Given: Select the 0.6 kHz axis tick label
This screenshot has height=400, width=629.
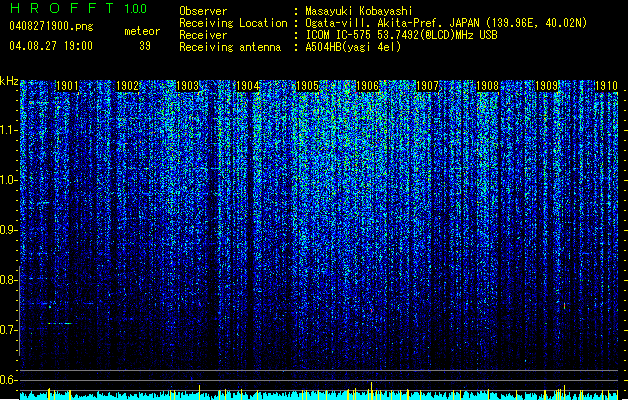Looking at the screenshot, I should (8, 380).
